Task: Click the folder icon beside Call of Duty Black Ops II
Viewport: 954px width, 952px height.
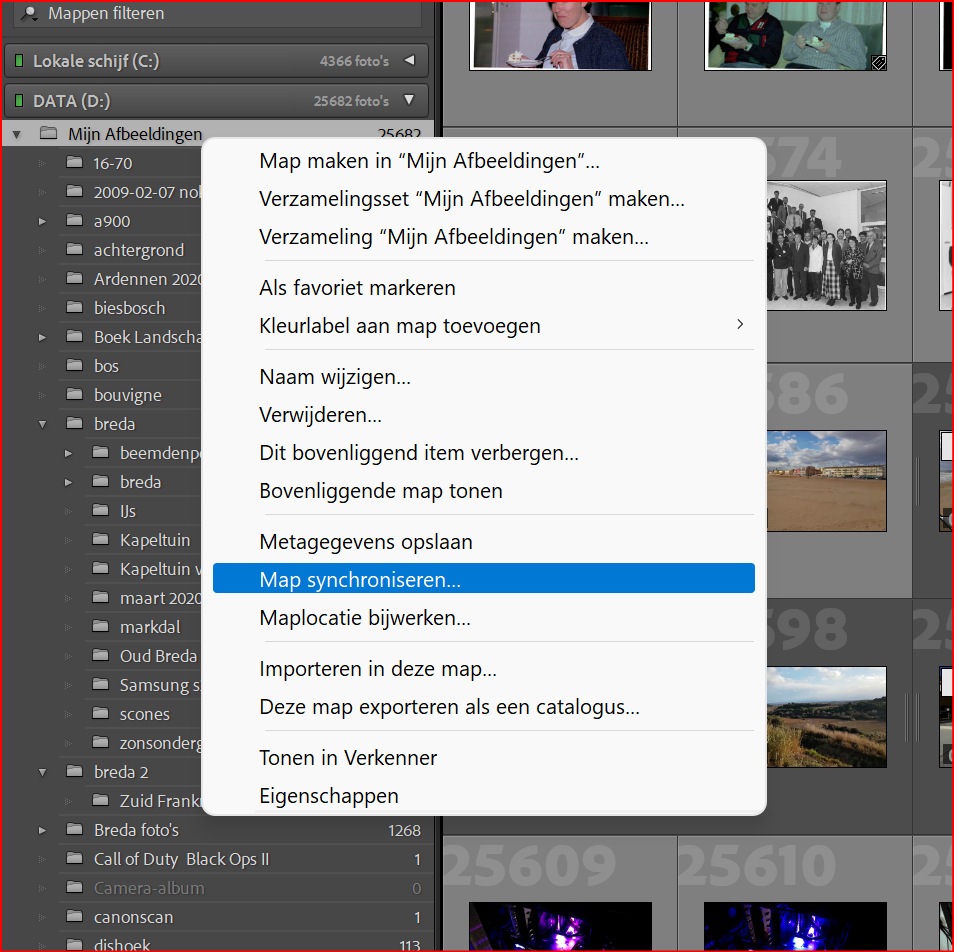Action: click(x=75, y=859)
